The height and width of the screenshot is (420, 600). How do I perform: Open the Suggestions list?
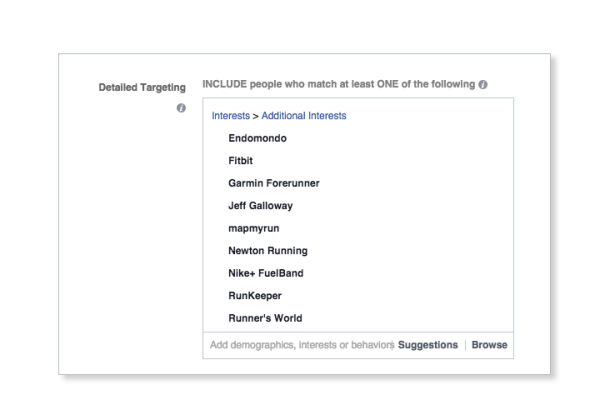click(428, 345)
